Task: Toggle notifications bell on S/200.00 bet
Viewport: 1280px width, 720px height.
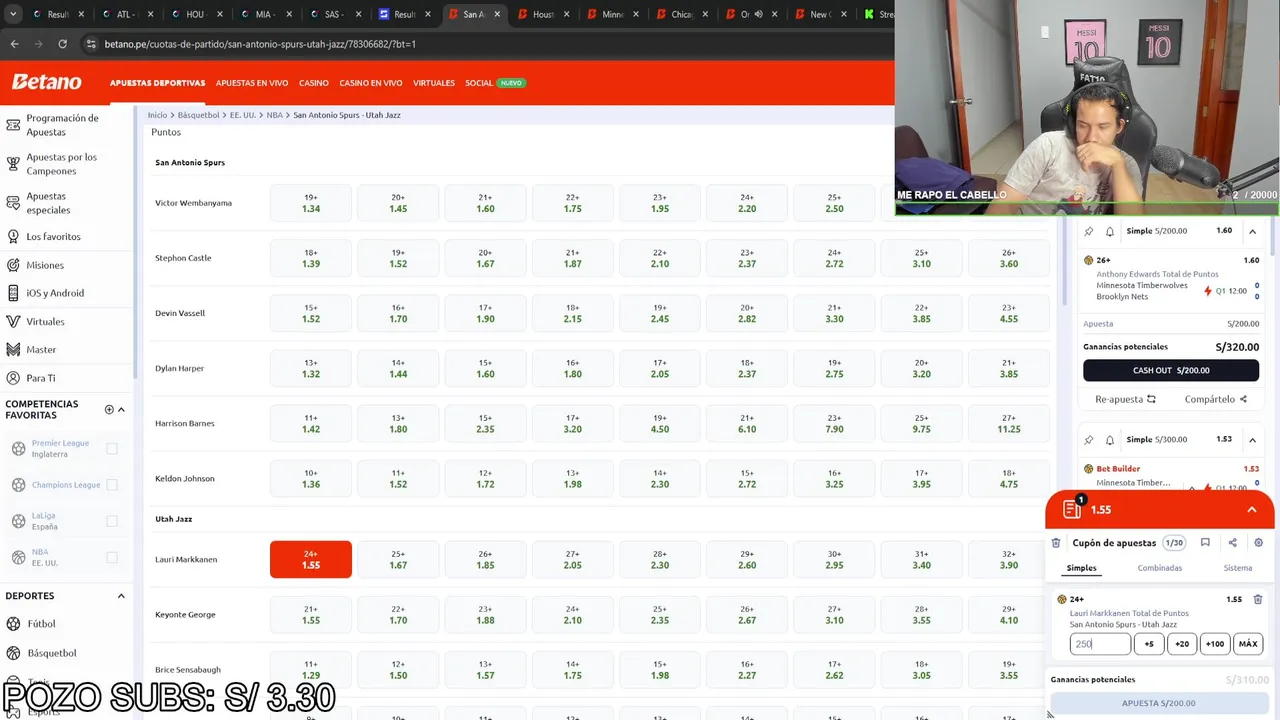Action: pos(1110,231)
